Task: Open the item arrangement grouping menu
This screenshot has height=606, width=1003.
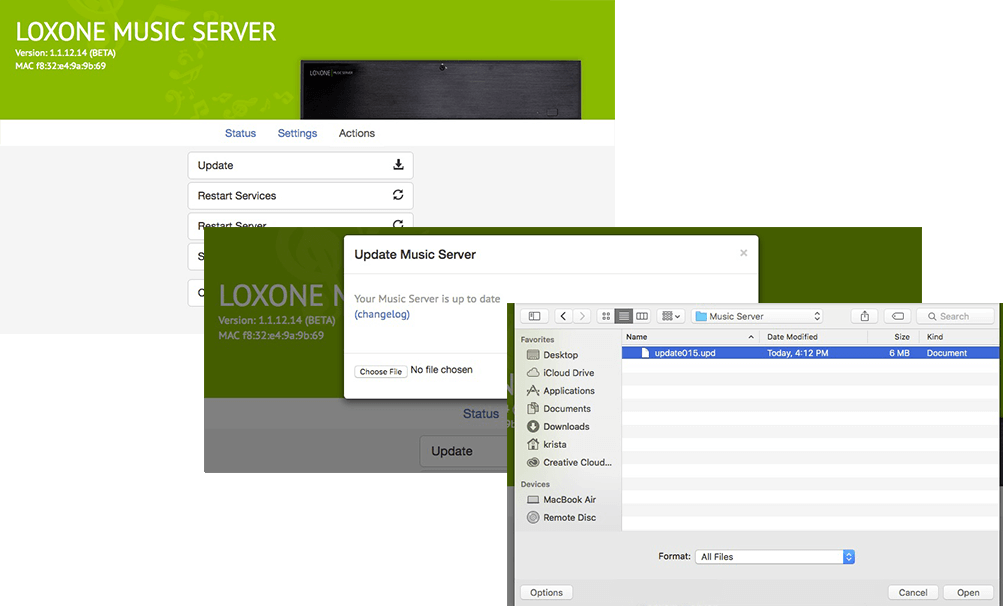Action: 668,315
